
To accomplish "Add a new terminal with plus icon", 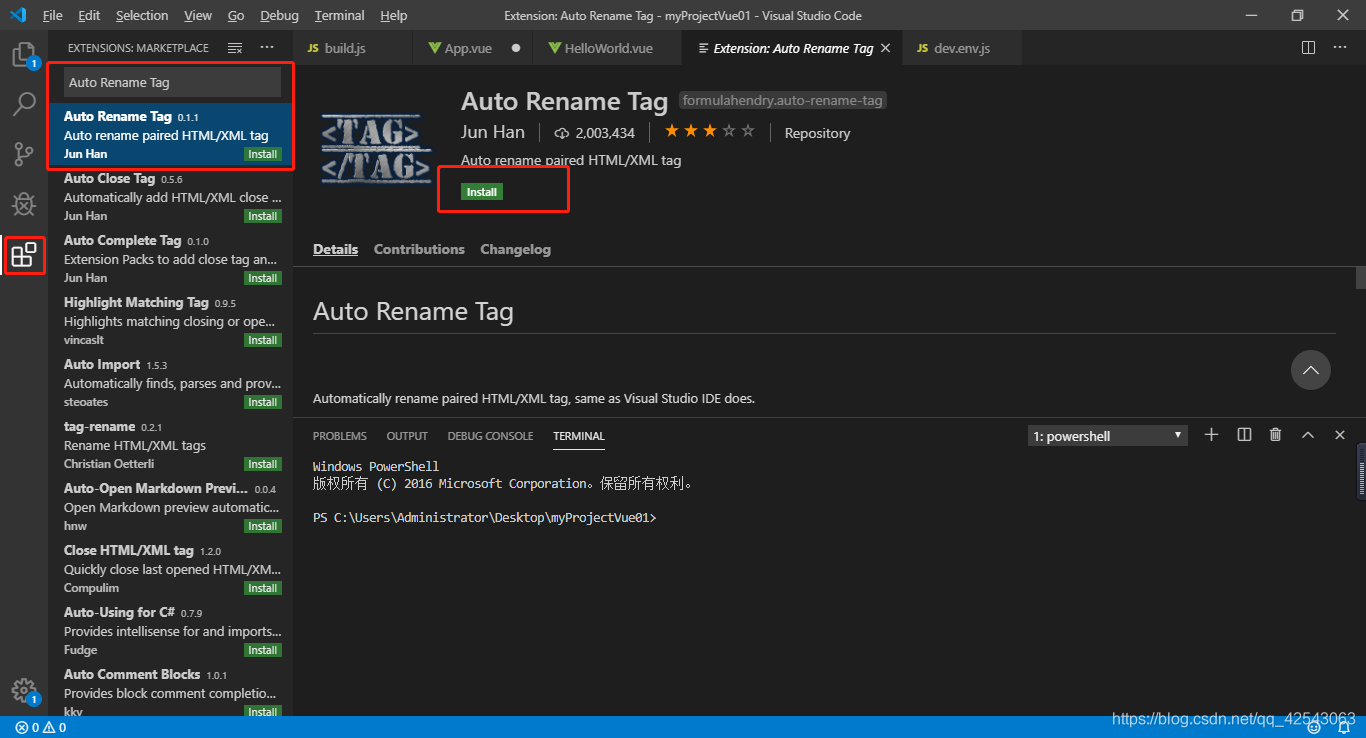I will coord(1211,435).
